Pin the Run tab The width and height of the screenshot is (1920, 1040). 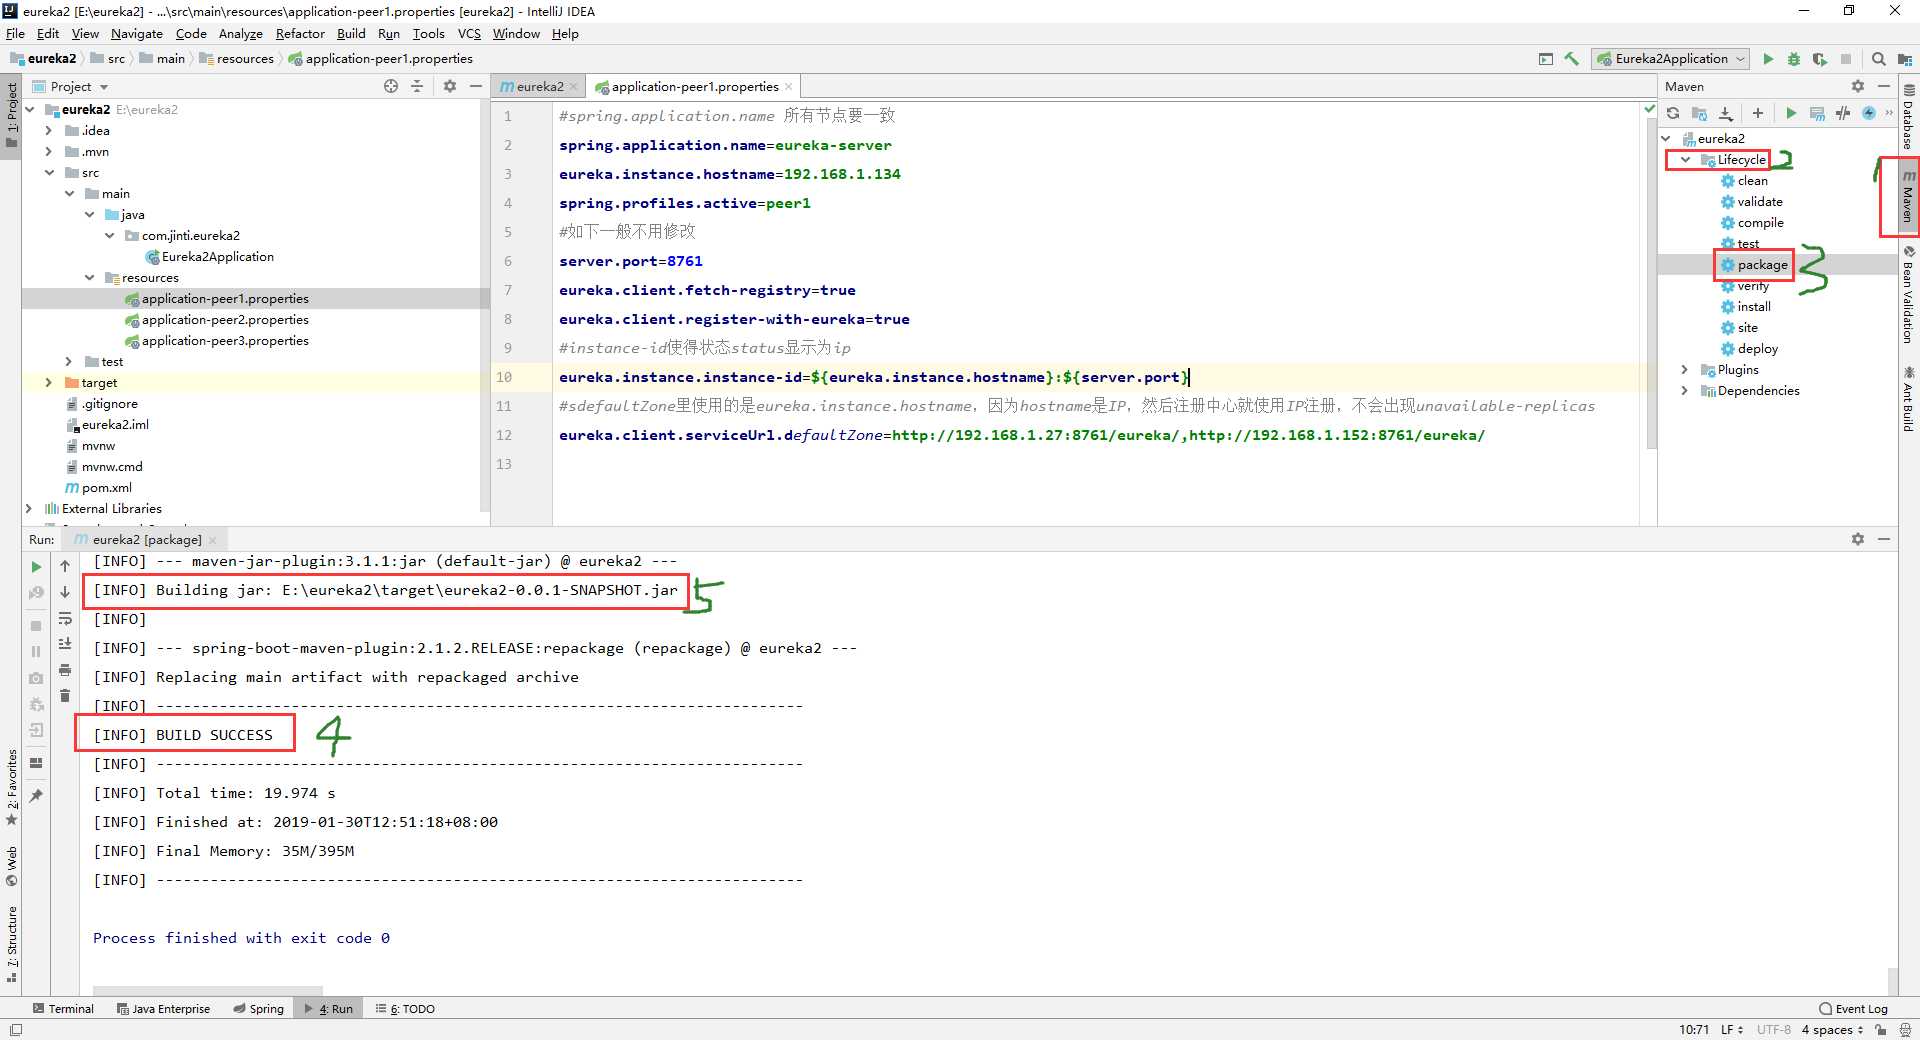coord(37,796)
